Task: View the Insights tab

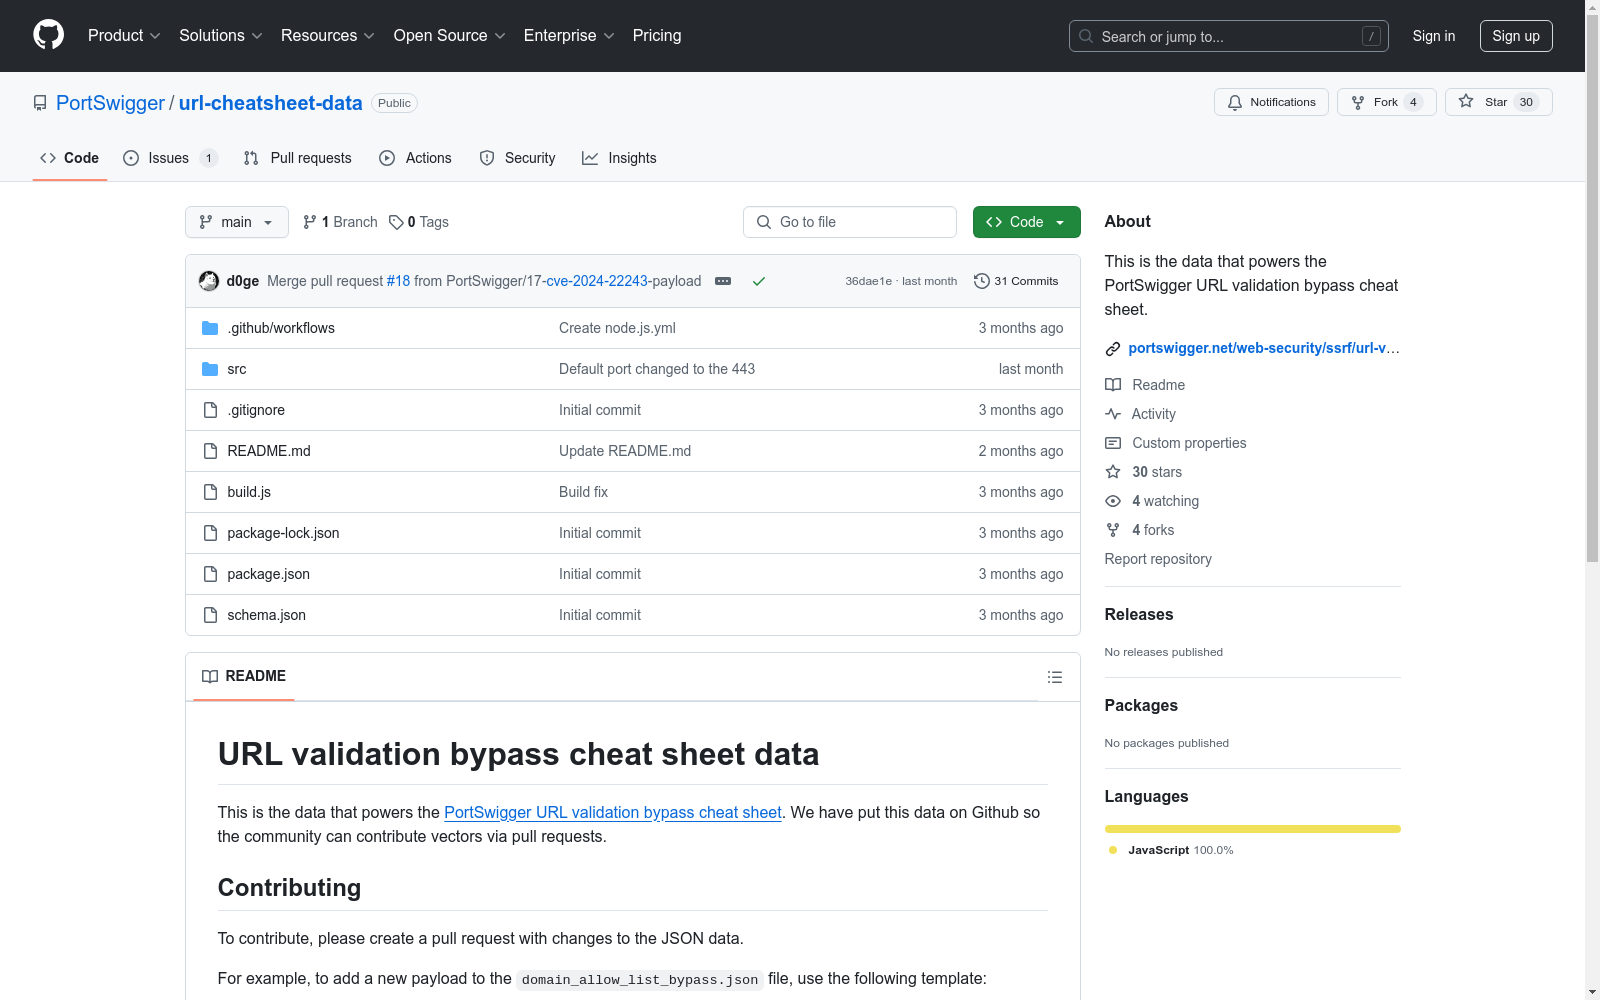Action: click(620, 158)
